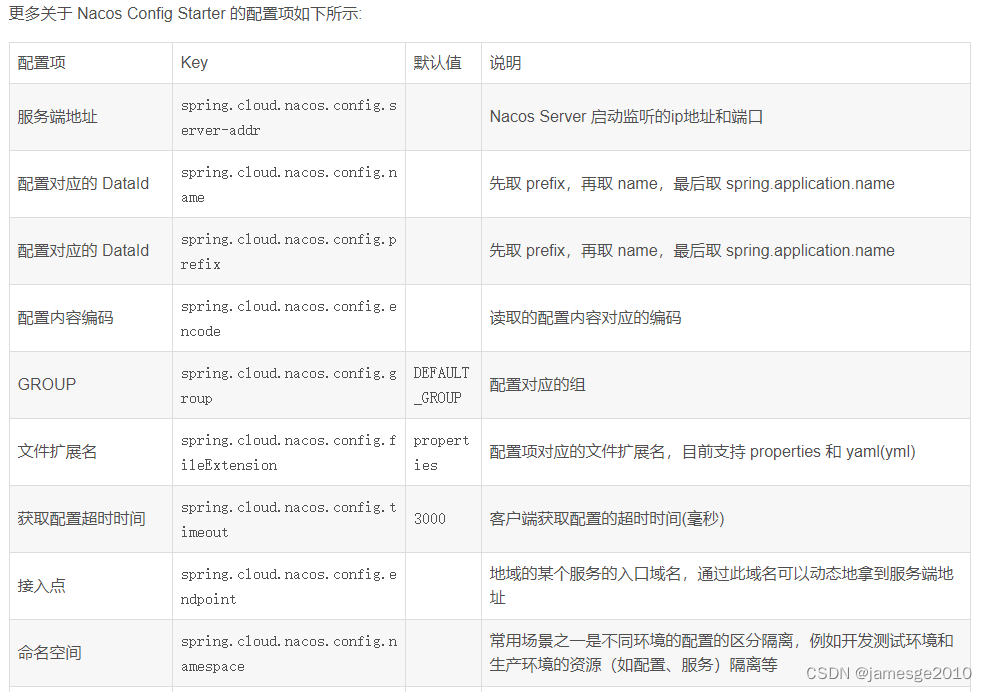Select the key spring.cloud.nacos.config.fileExtension
This screenshot has width=987, height=692.
click(289, 453)
